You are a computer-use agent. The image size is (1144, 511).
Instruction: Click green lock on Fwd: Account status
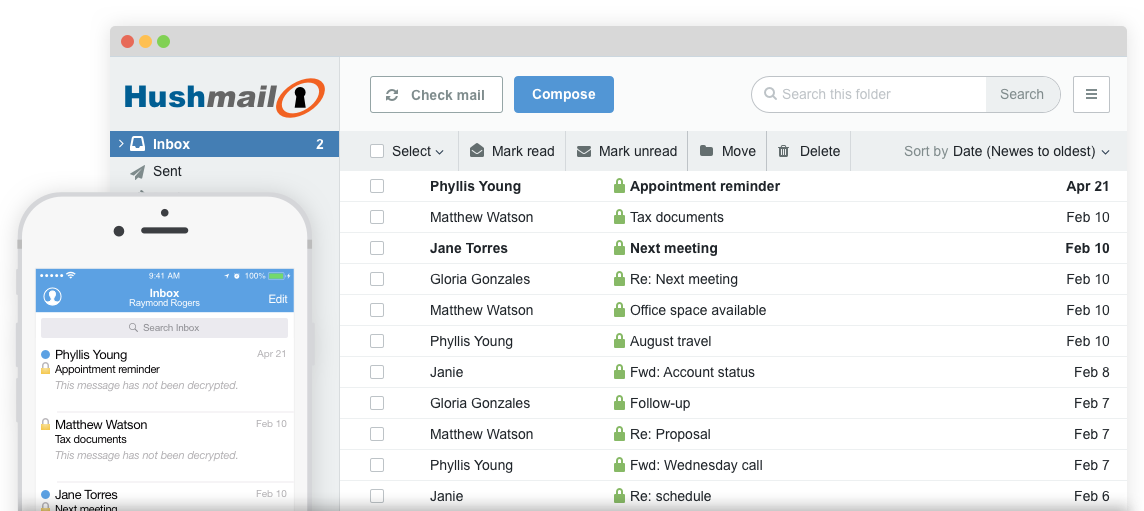click(619, 372)
